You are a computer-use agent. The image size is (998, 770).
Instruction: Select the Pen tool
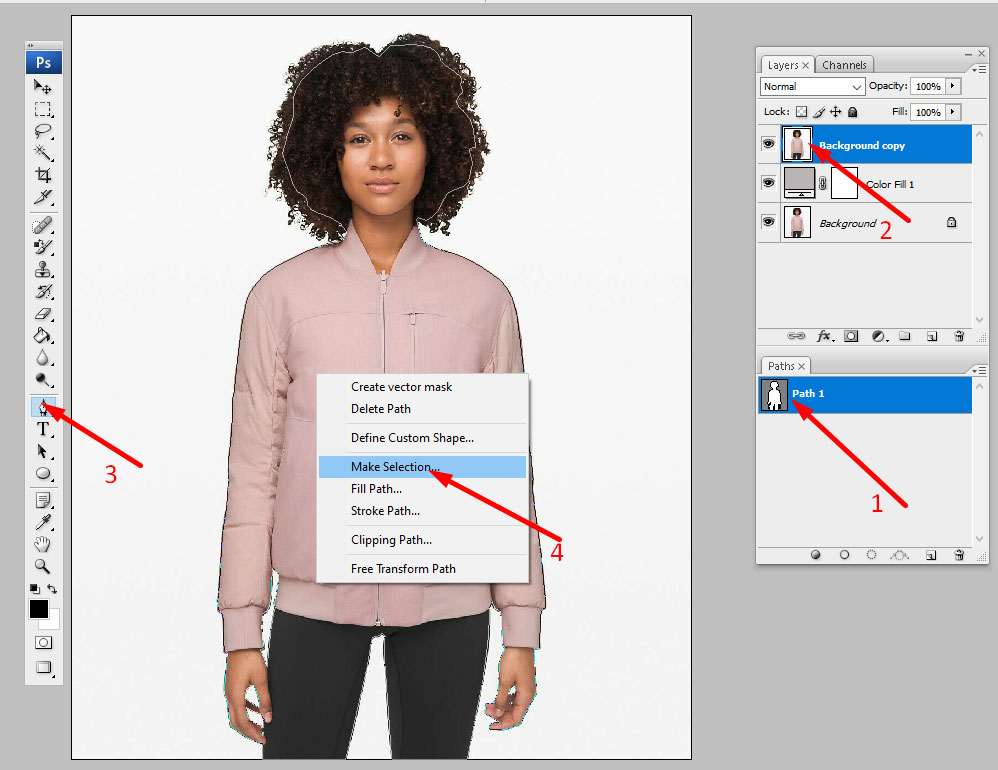coord(43,407)
